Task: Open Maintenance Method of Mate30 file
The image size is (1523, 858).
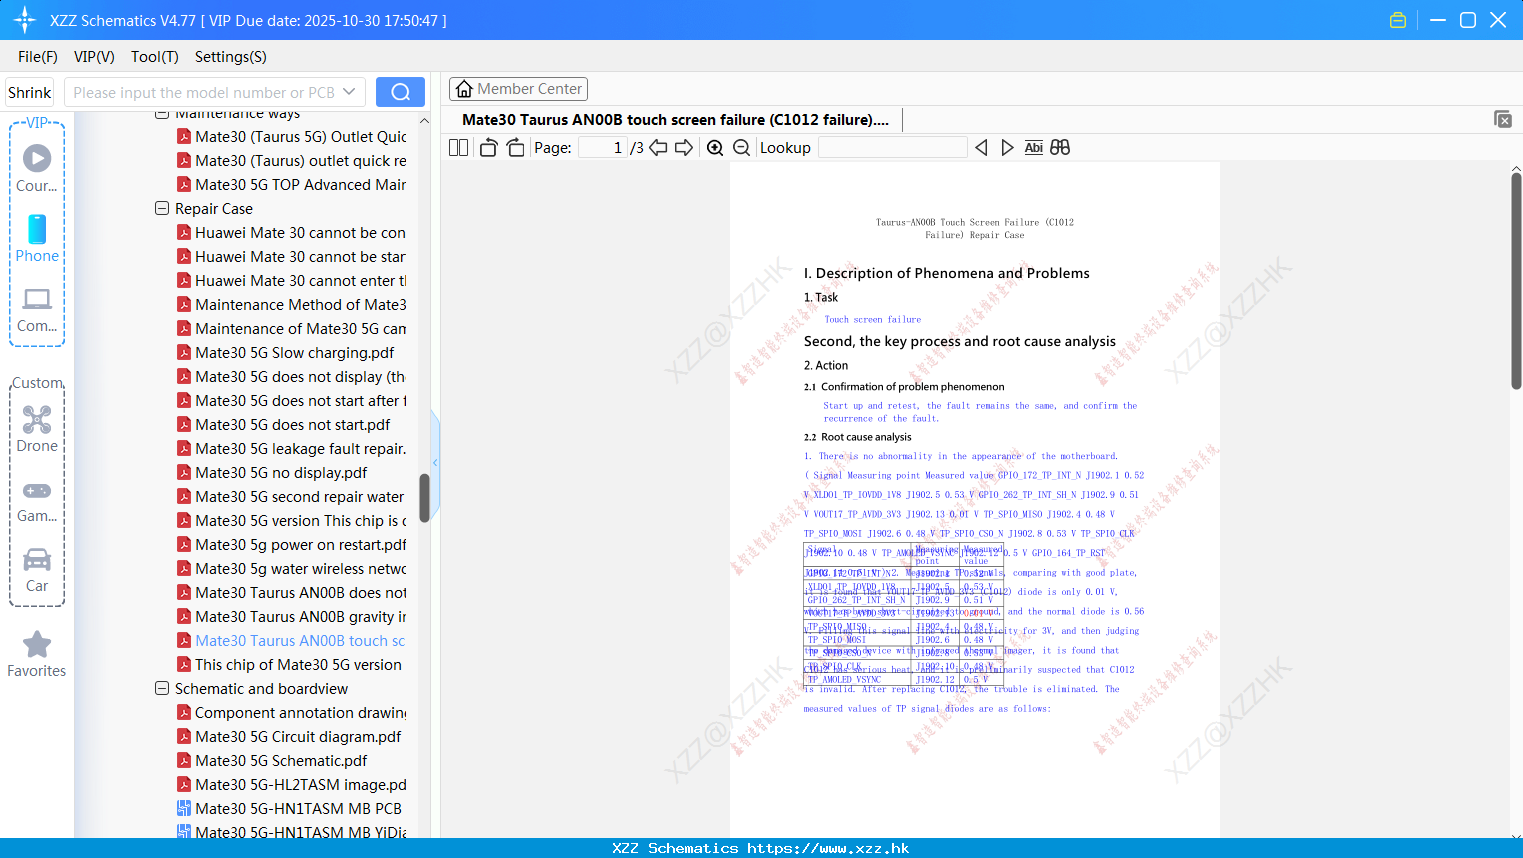Action: [x=290, y=304]
